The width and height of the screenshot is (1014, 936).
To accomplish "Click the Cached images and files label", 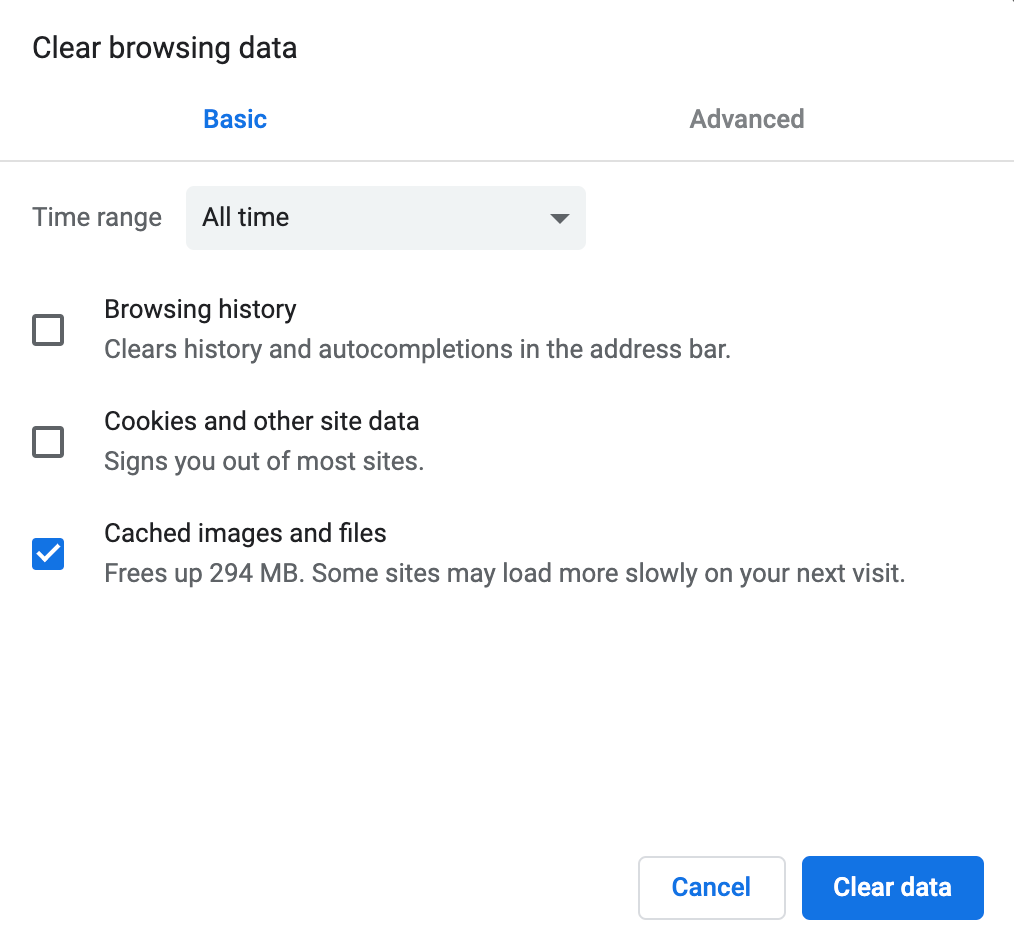I will [245, 534].
